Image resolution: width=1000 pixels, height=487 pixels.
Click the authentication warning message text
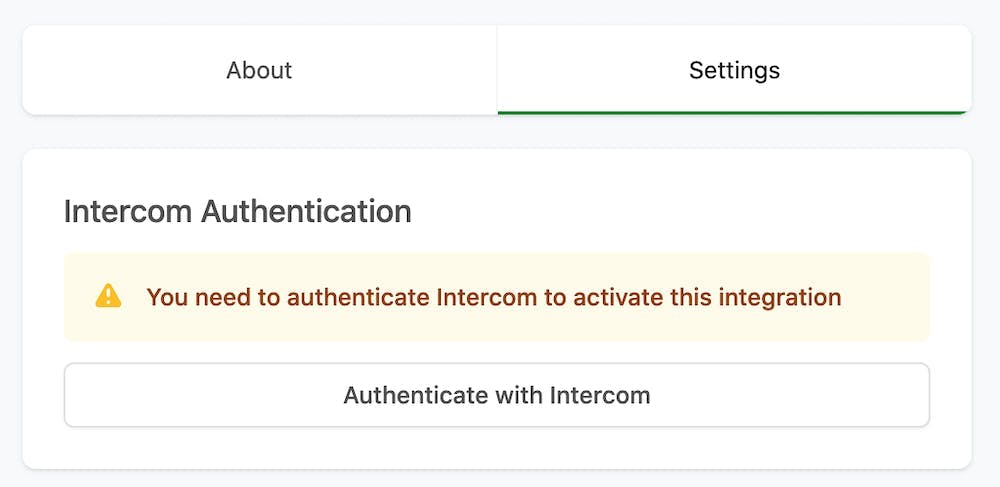[x=493, y=297]
